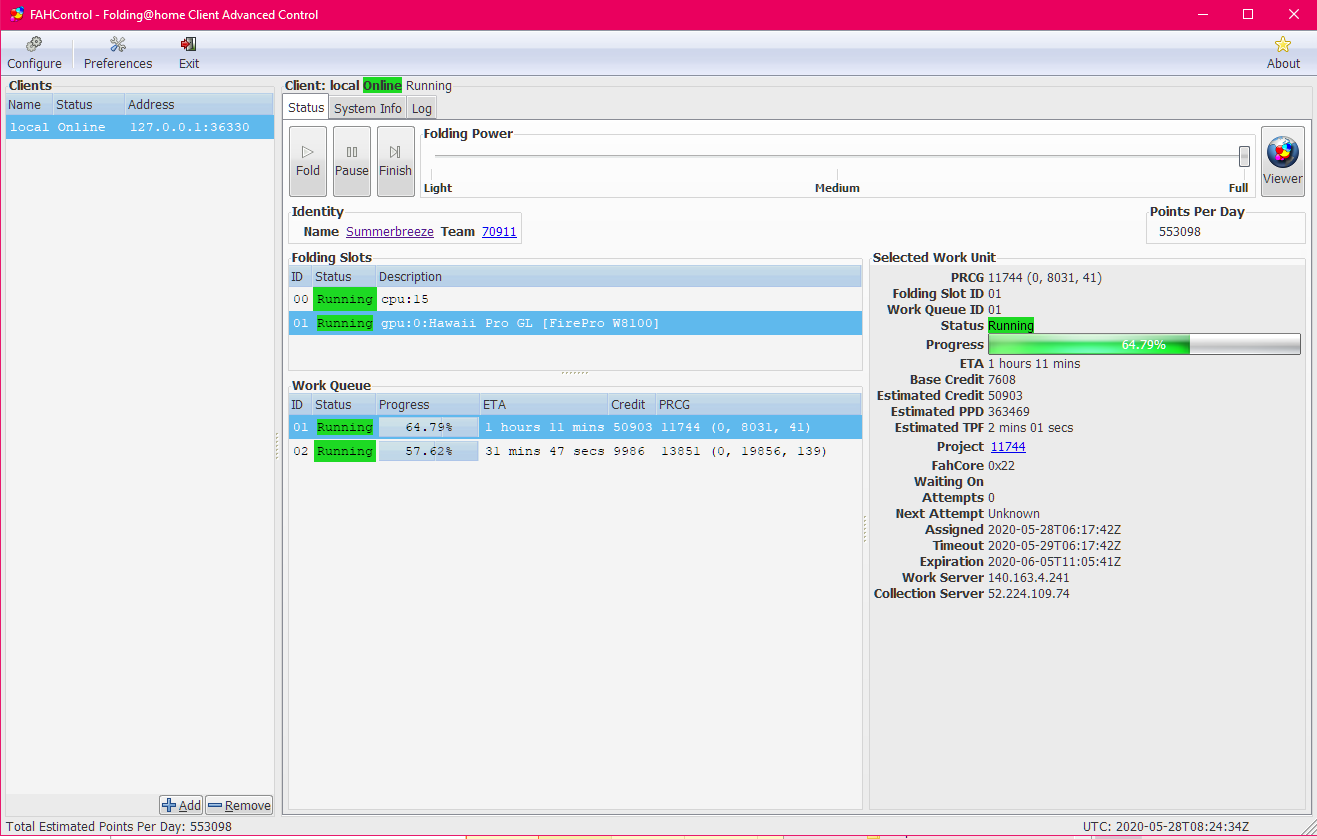Click Total Estimated Points Per Day status text
Image resolution: width=1317 pixels, height=839 pixels.
119,827
